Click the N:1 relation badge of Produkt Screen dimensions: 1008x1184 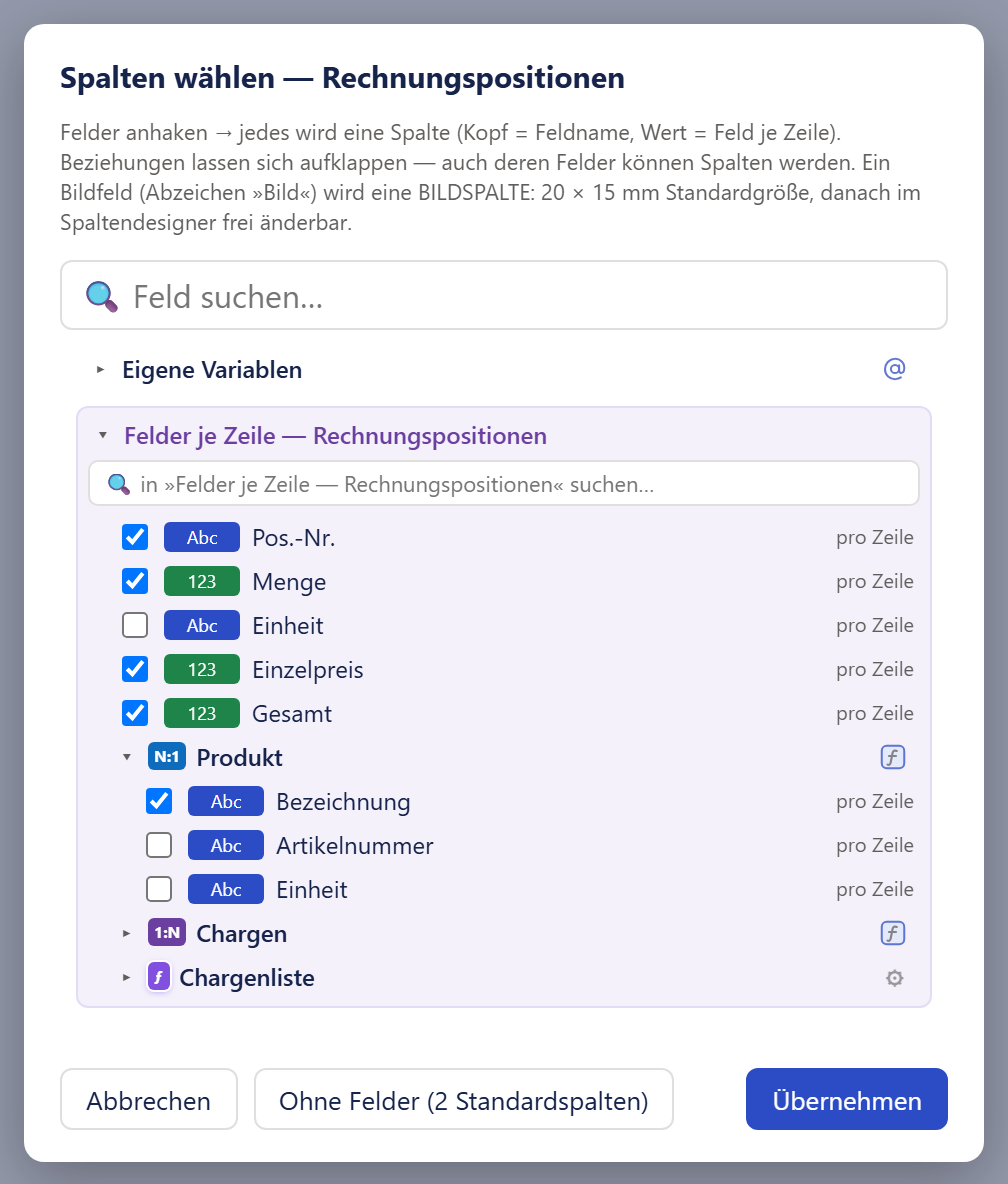coord(167,757)
